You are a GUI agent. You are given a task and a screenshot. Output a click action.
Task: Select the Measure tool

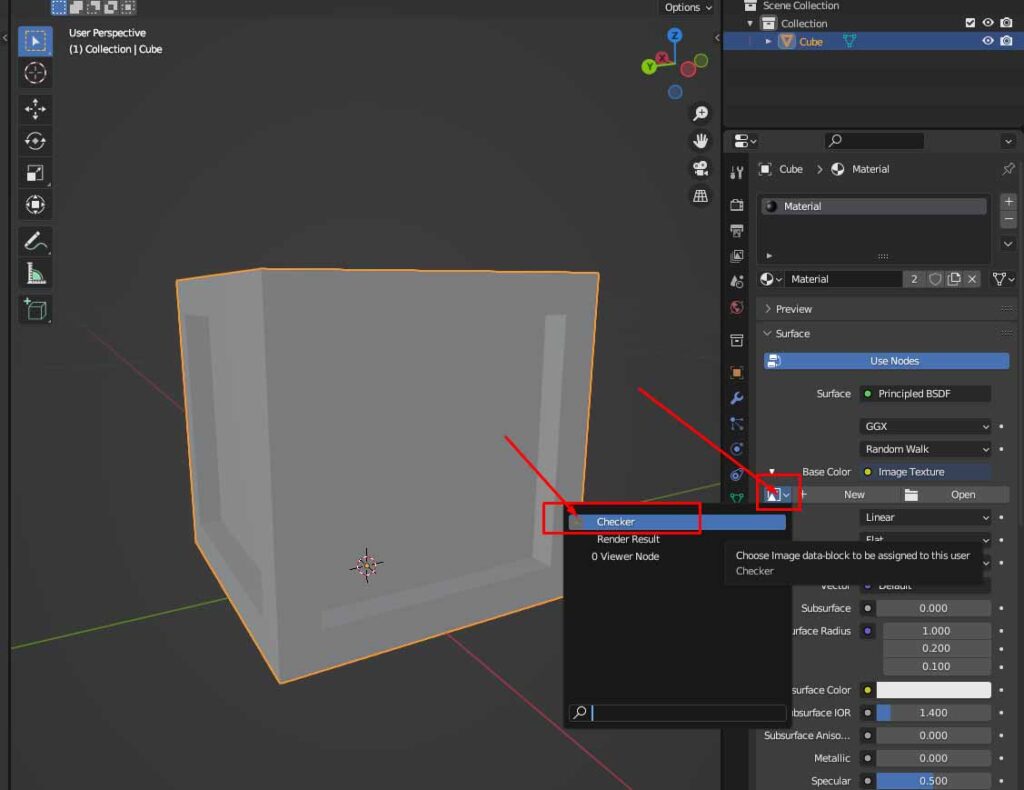click(35, 273)
